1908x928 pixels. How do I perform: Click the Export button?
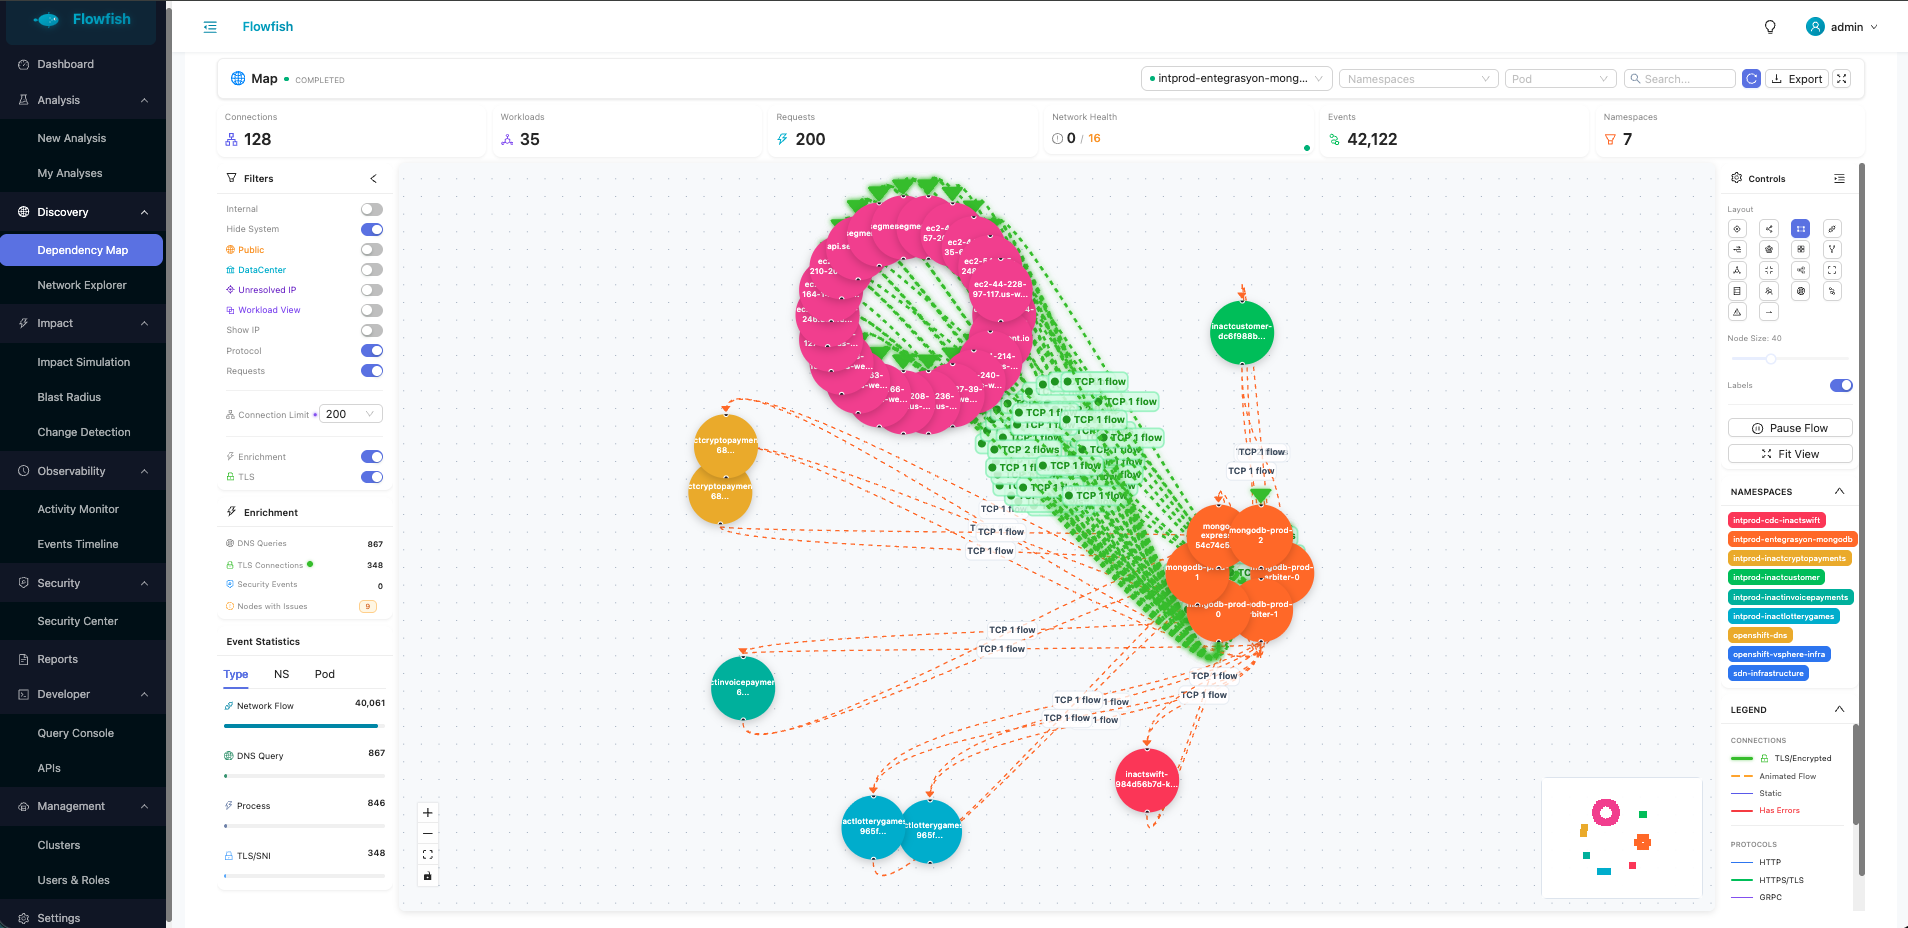pos(1797,79)
